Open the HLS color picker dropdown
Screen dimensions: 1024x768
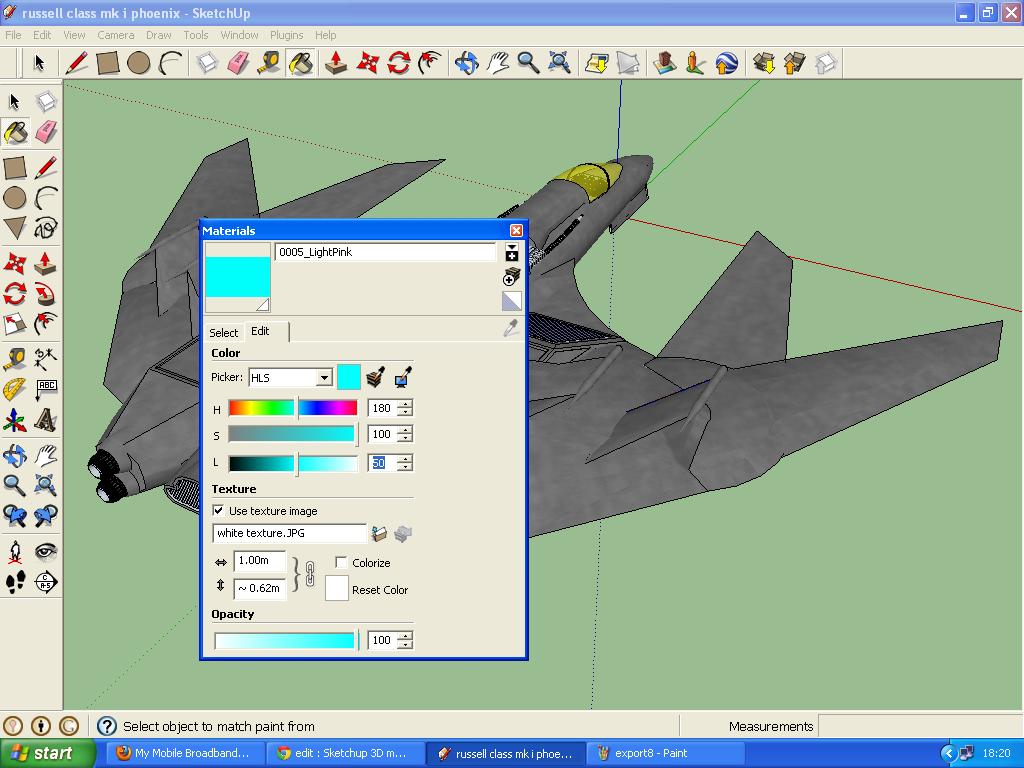(x=324, y=377)
